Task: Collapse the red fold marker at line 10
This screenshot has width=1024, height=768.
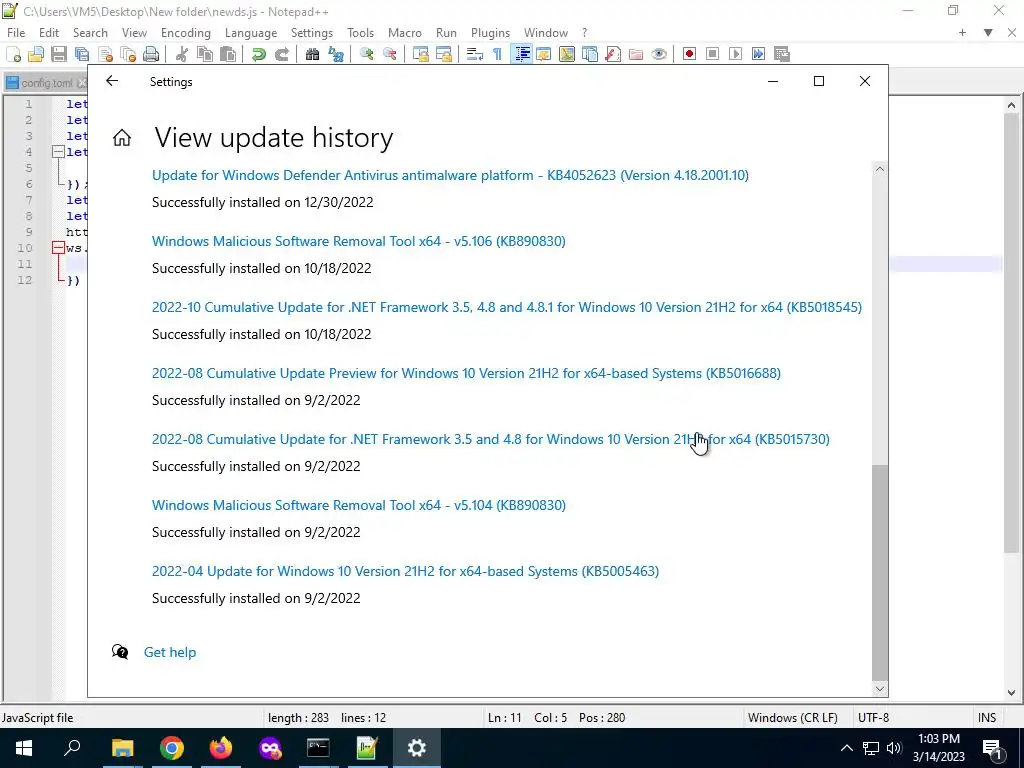Action: click(x=58, y=248)
